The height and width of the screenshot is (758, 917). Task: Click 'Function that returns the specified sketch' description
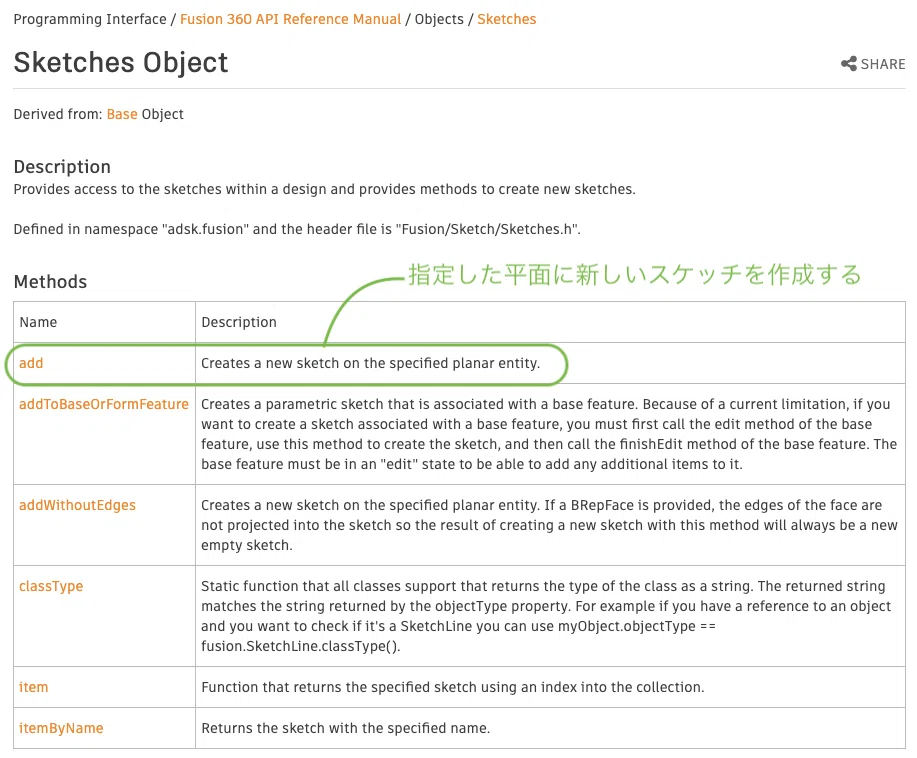[x=452, y=687]
